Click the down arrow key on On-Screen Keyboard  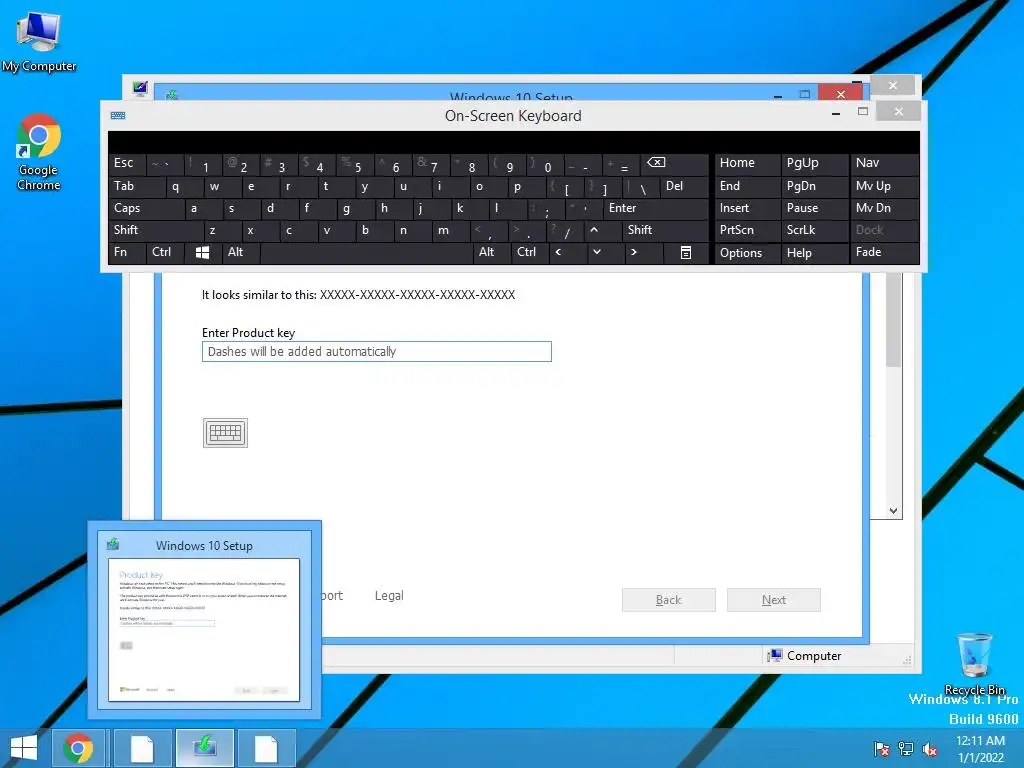(x=605, y=253)
